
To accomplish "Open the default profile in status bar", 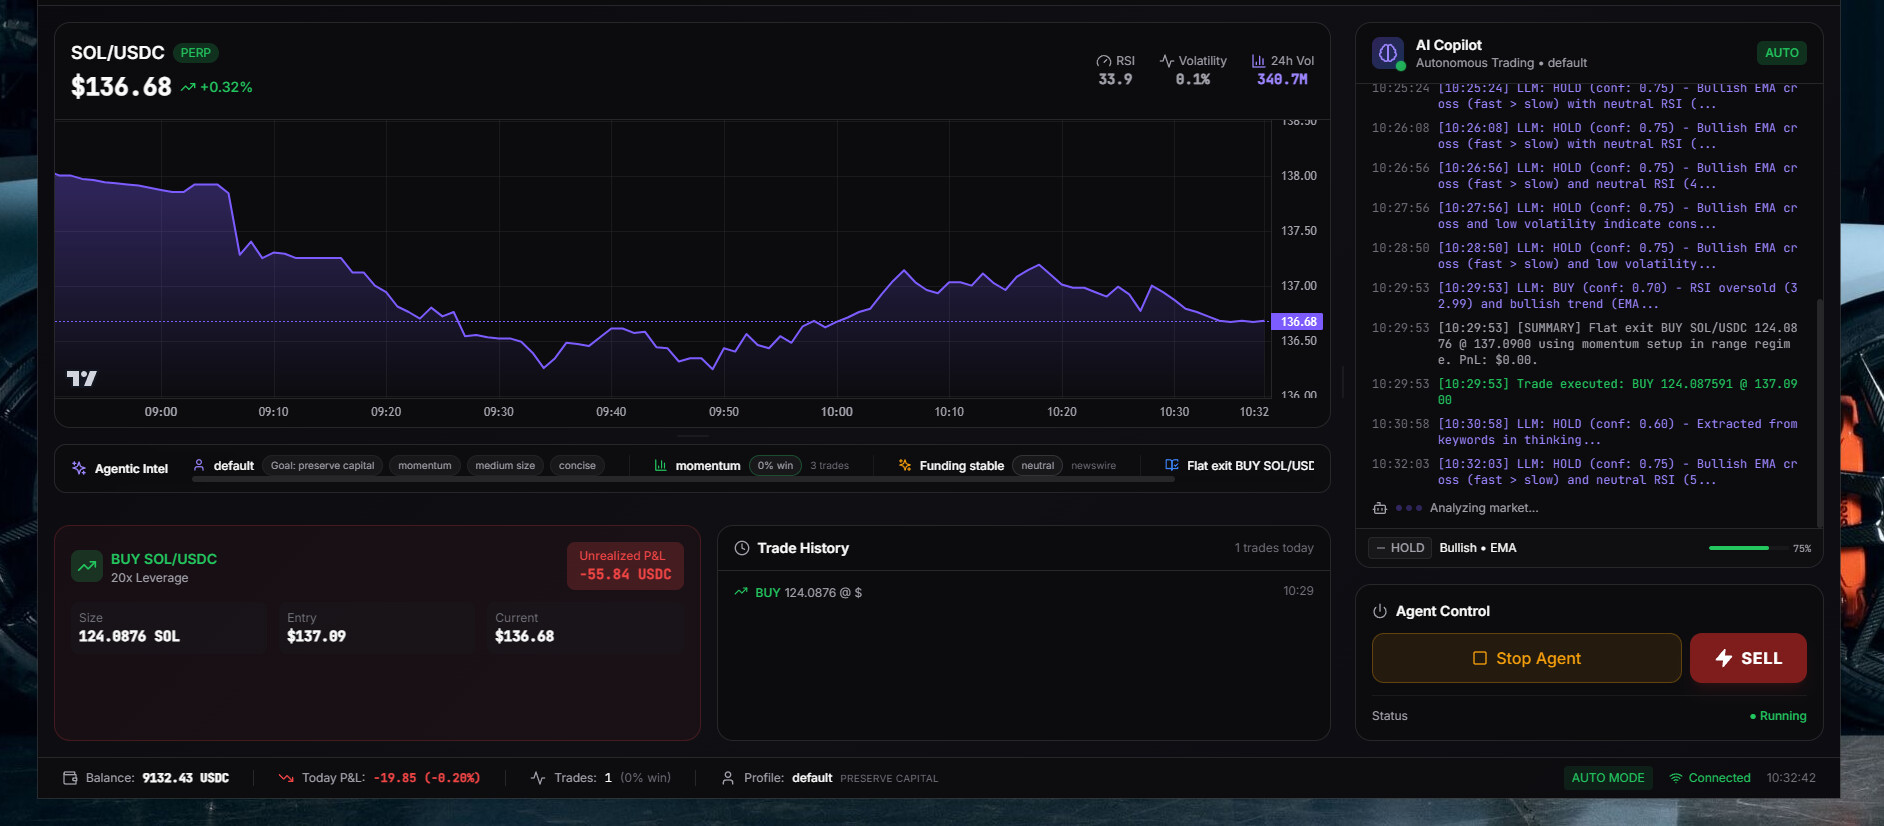I will [811, 778].
